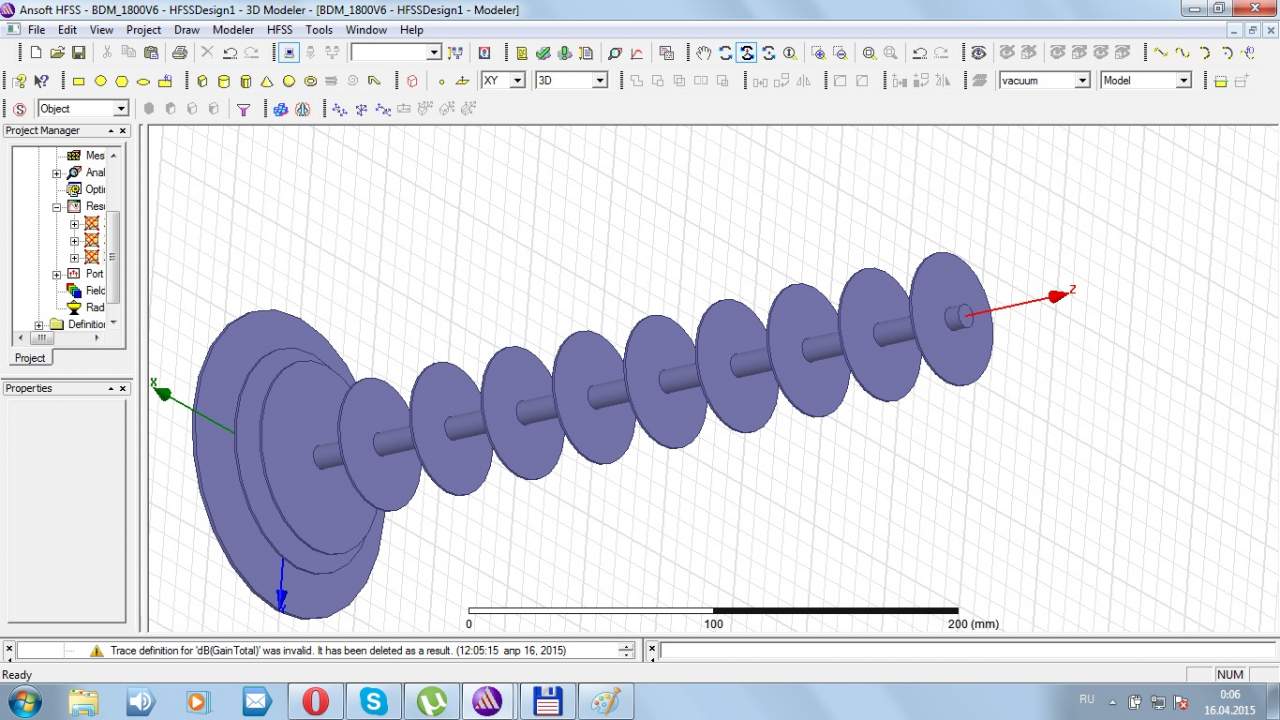The width and height of the screenshot is (1280, 720).
Task: Click the Project Manager vertical scrollbar thumb
Action: pyautogui.click(x=113, y=255)
